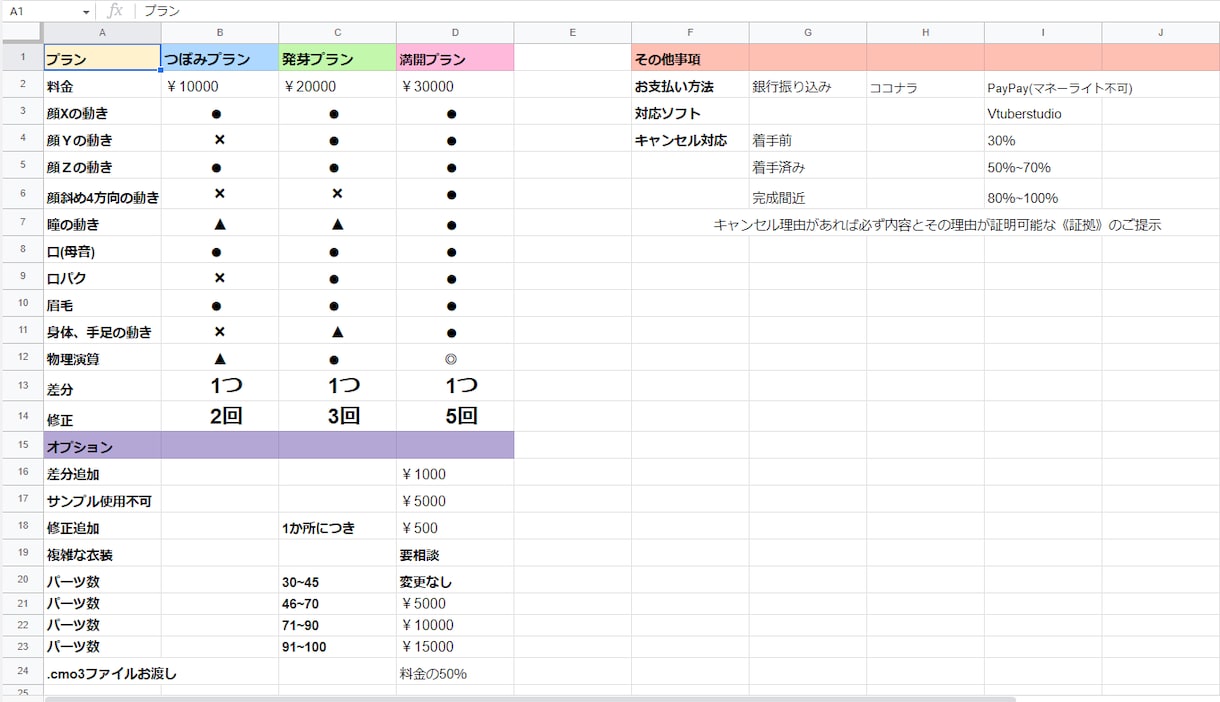Click the fx formula icon
Viewport: 1220px width, 702px height.
[115, 11]
